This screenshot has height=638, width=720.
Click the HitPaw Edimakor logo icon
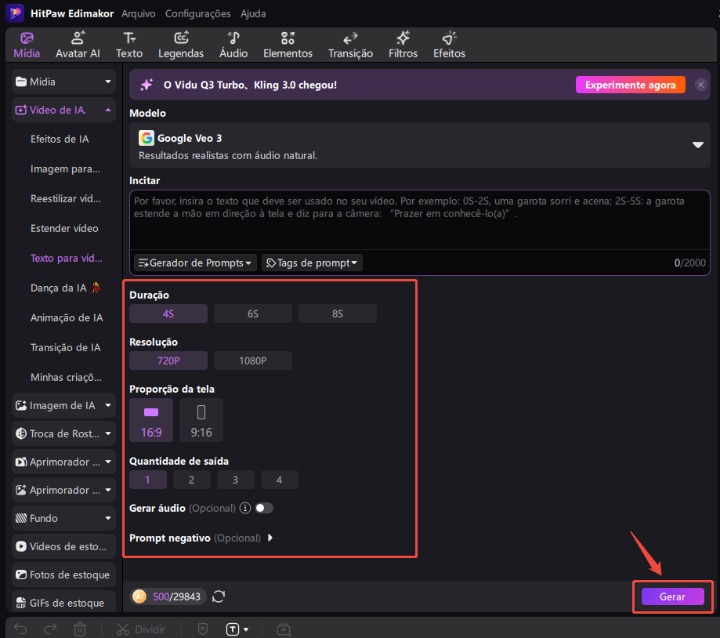pyautogui.click(x=15, y=13)
